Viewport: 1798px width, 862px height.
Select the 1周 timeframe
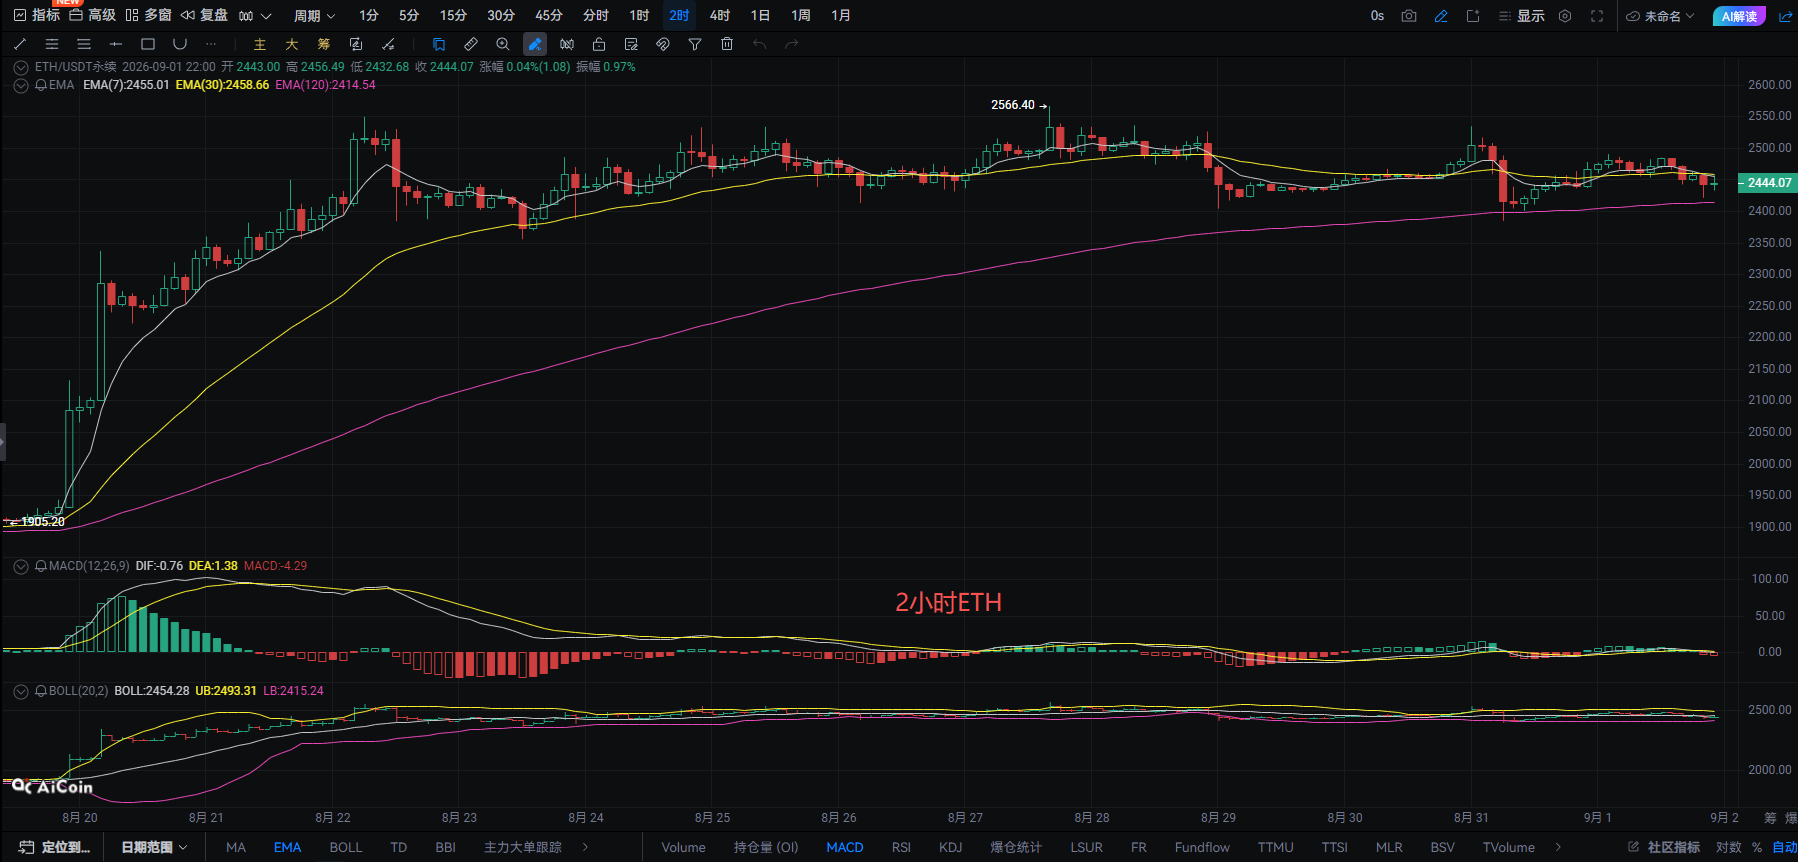click(x=801, y=16)
